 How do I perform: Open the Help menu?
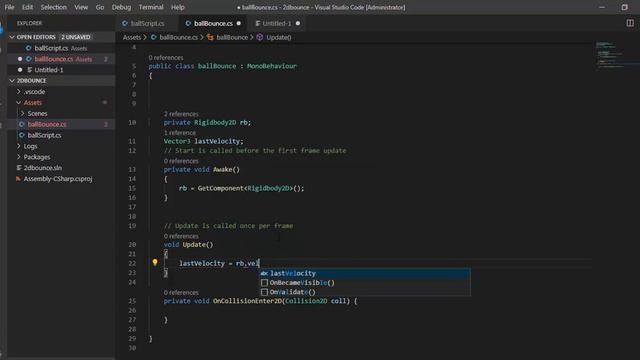[x=178, y=7]
